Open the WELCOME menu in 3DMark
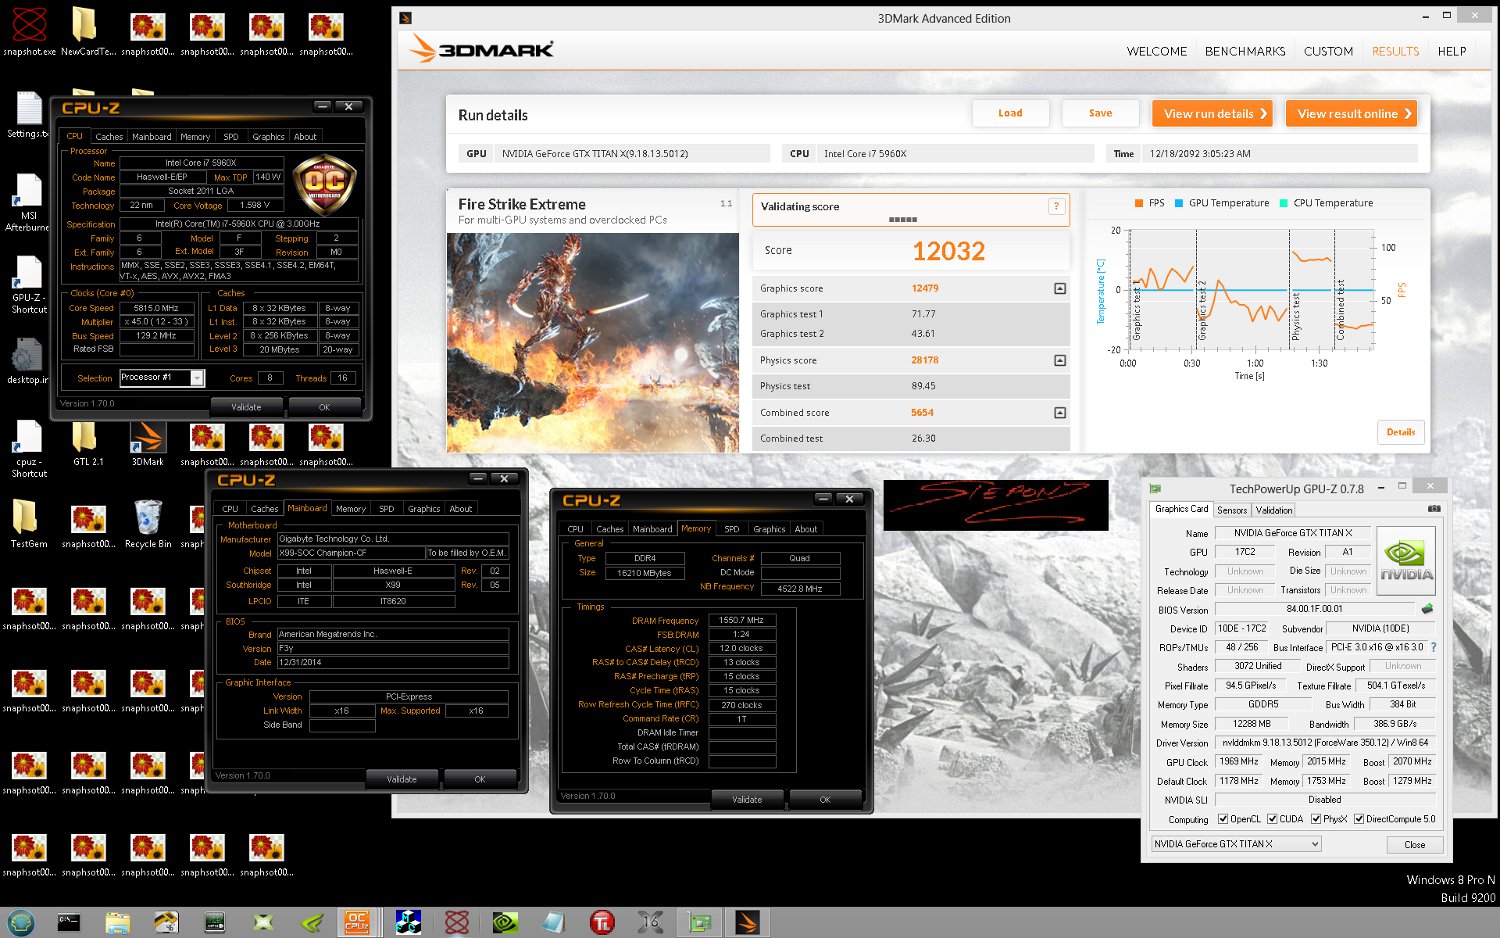 [1157, 51]
